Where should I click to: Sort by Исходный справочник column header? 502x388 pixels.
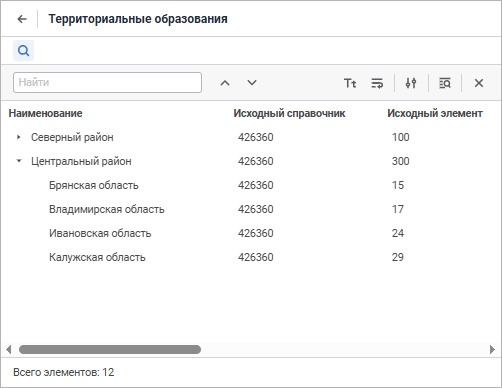click(x=289, y=113)
